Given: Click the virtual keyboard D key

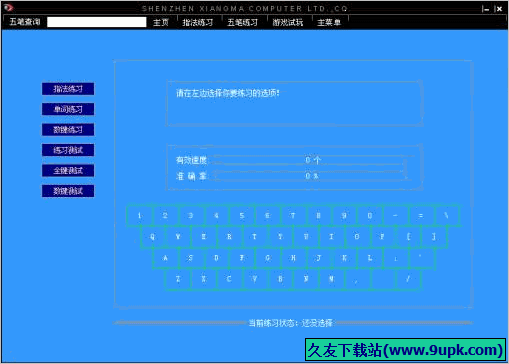Looking at the screenshot, I should click(216, 258).
